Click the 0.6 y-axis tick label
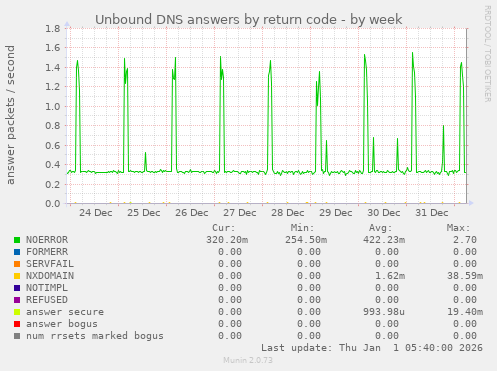Screen dimensions: 497x371 pos(53,145)
